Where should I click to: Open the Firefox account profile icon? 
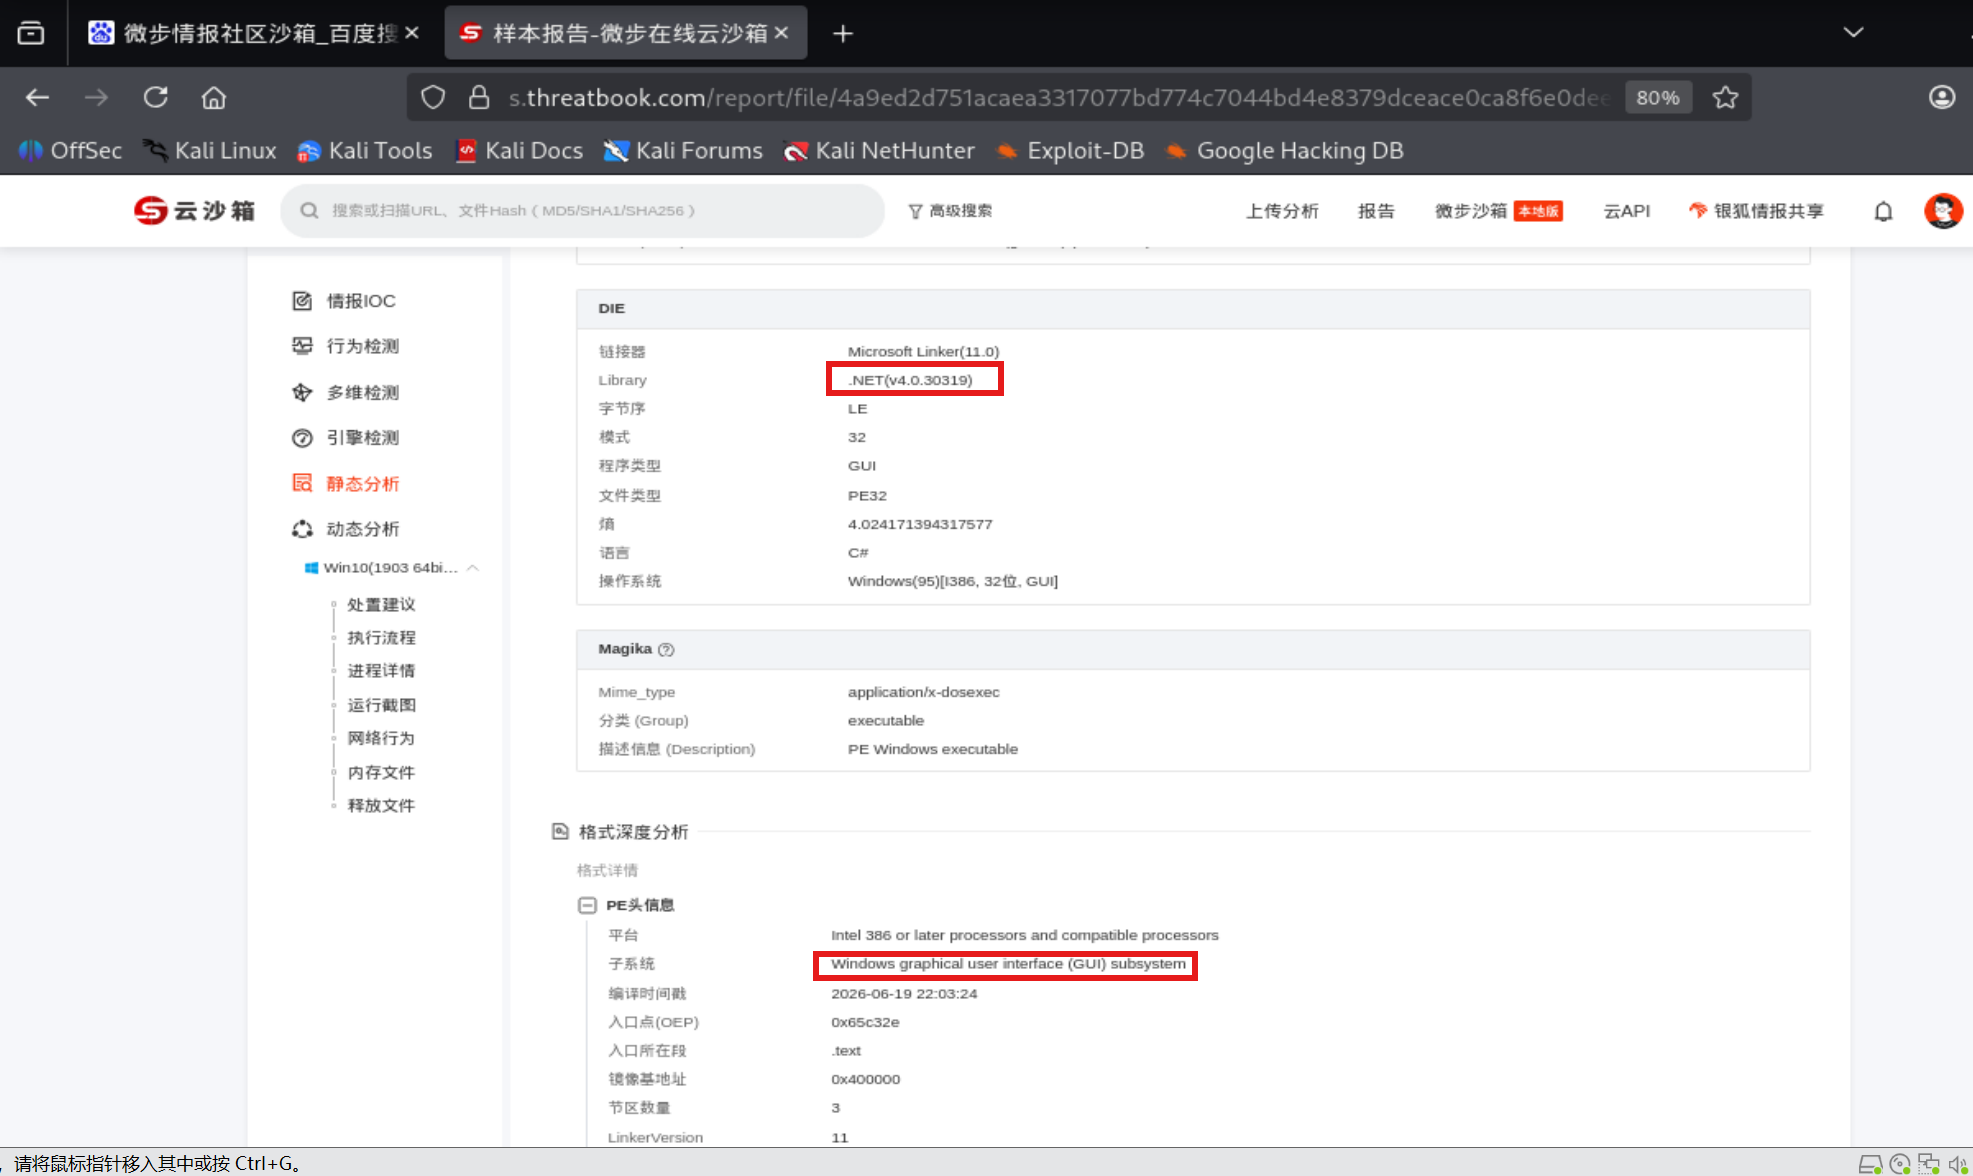click(1941, 97)
